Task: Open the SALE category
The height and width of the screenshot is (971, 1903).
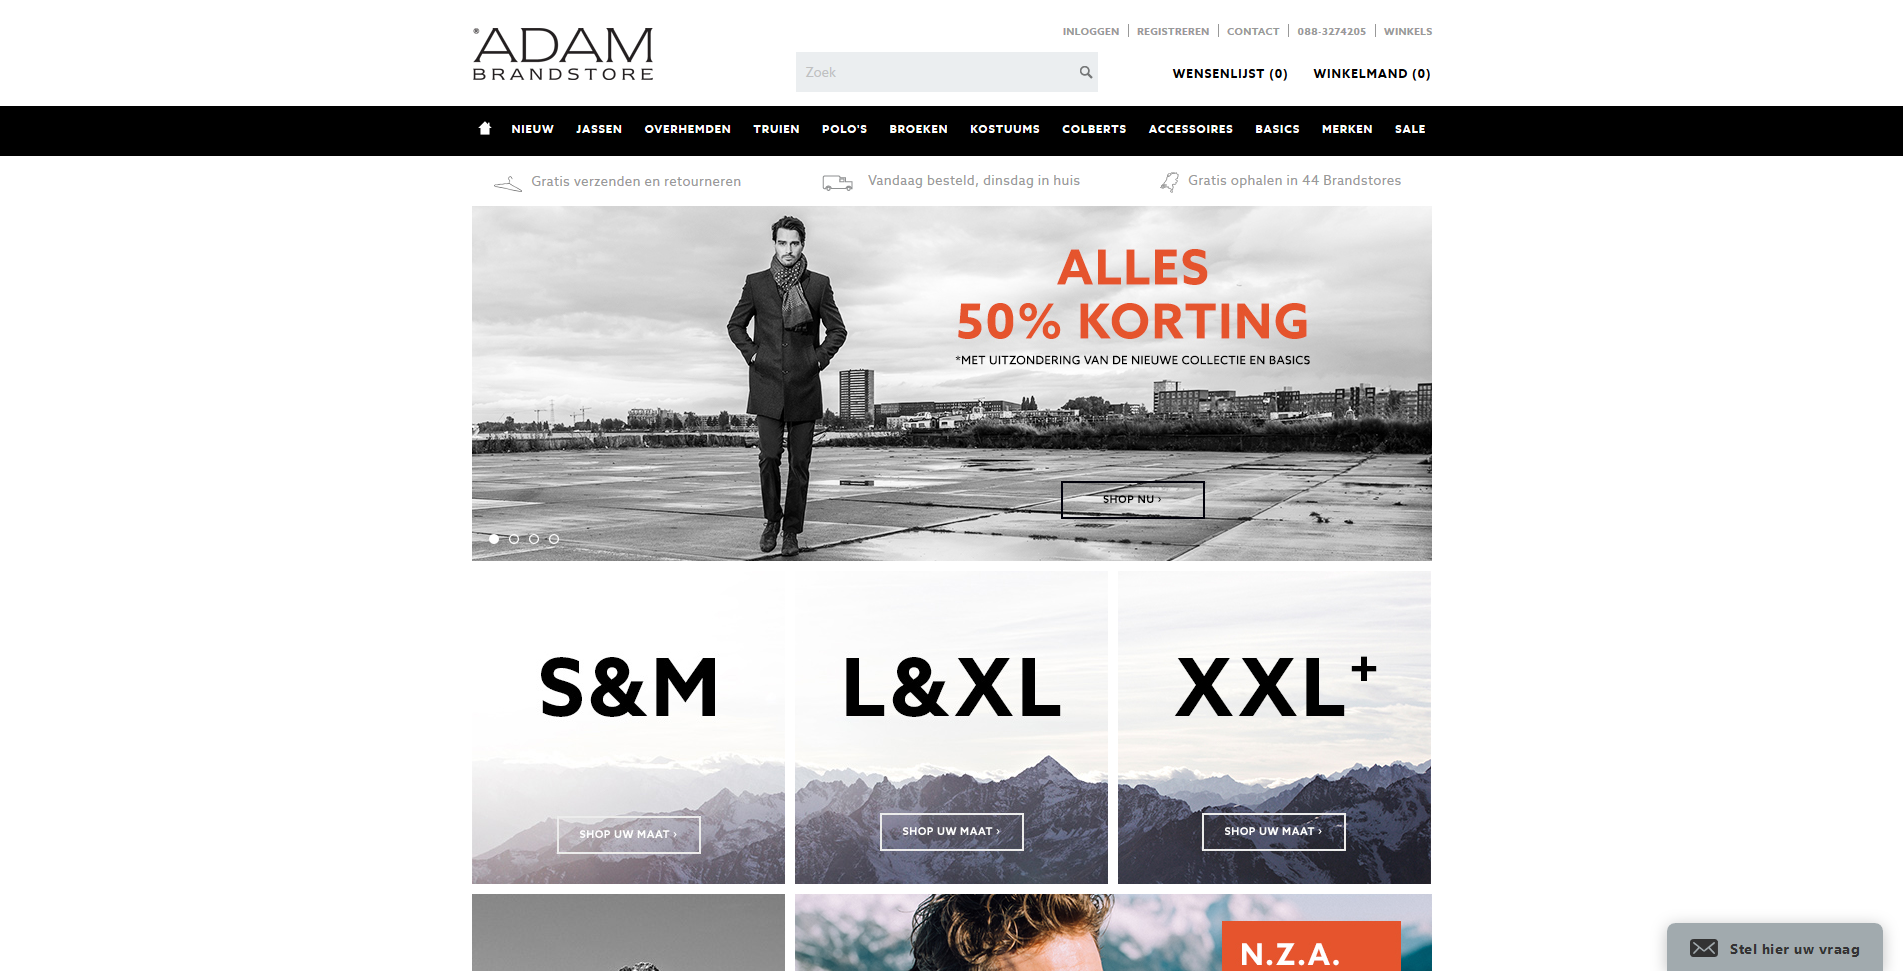Action: 1410,129
